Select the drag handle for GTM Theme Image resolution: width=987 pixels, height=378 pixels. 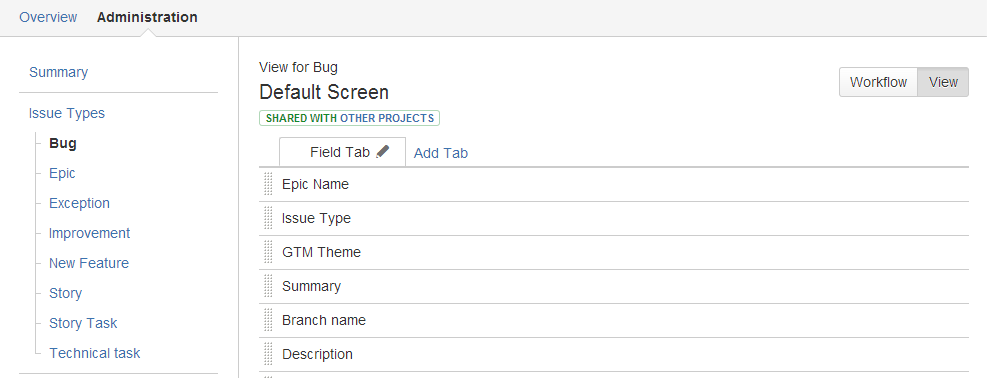[269, 252]
